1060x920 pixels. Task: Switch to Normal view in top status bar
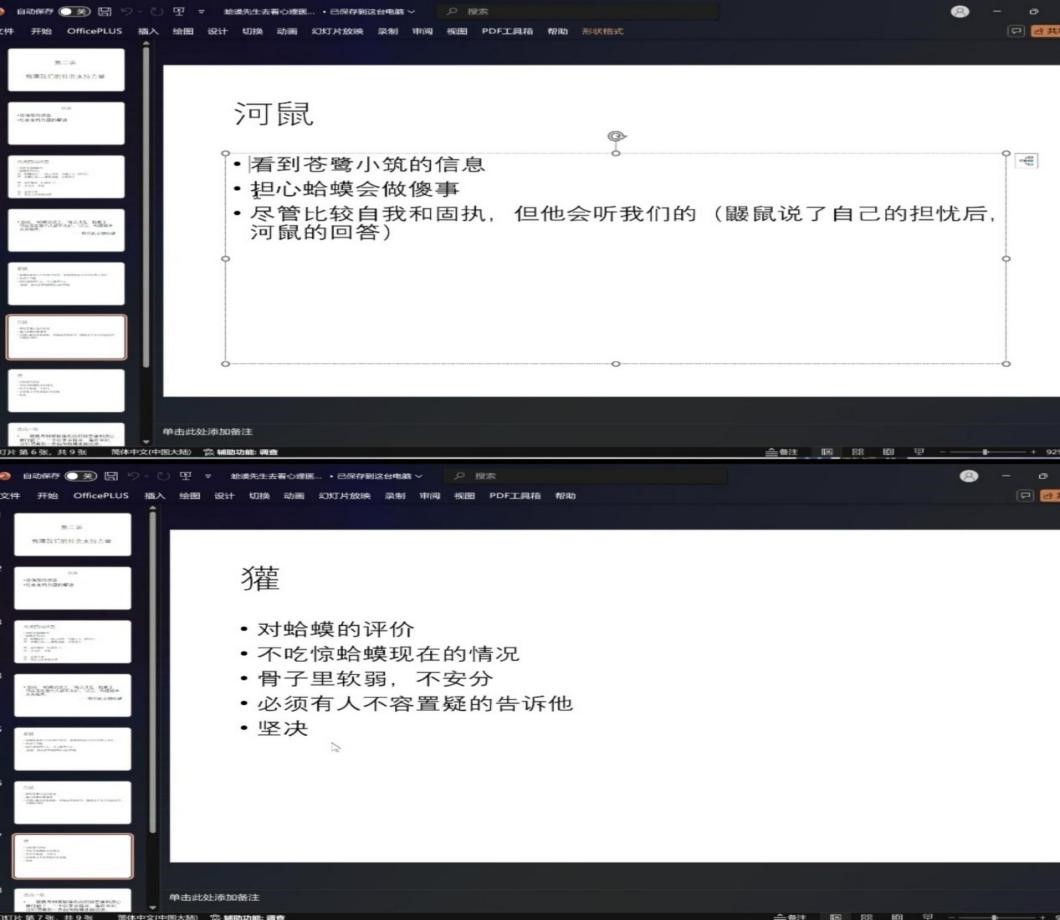827,453
